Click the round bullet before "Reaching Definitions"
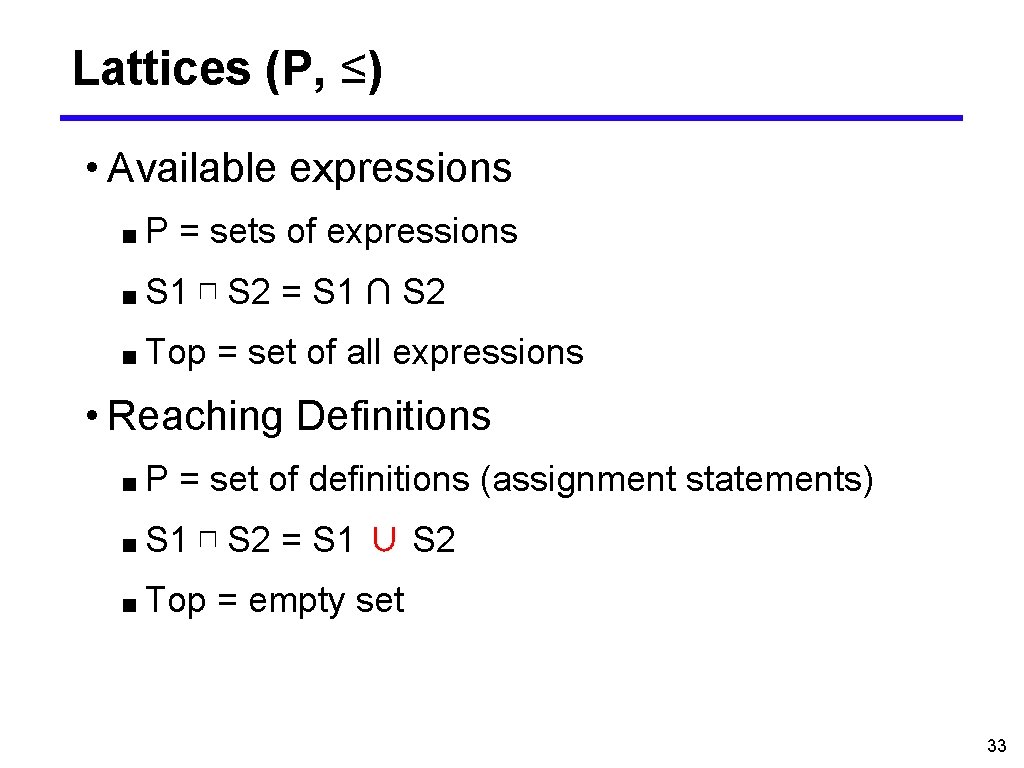Image resolution: width=1024 pixels, height=768 pixels. click(x=92, y=414)
